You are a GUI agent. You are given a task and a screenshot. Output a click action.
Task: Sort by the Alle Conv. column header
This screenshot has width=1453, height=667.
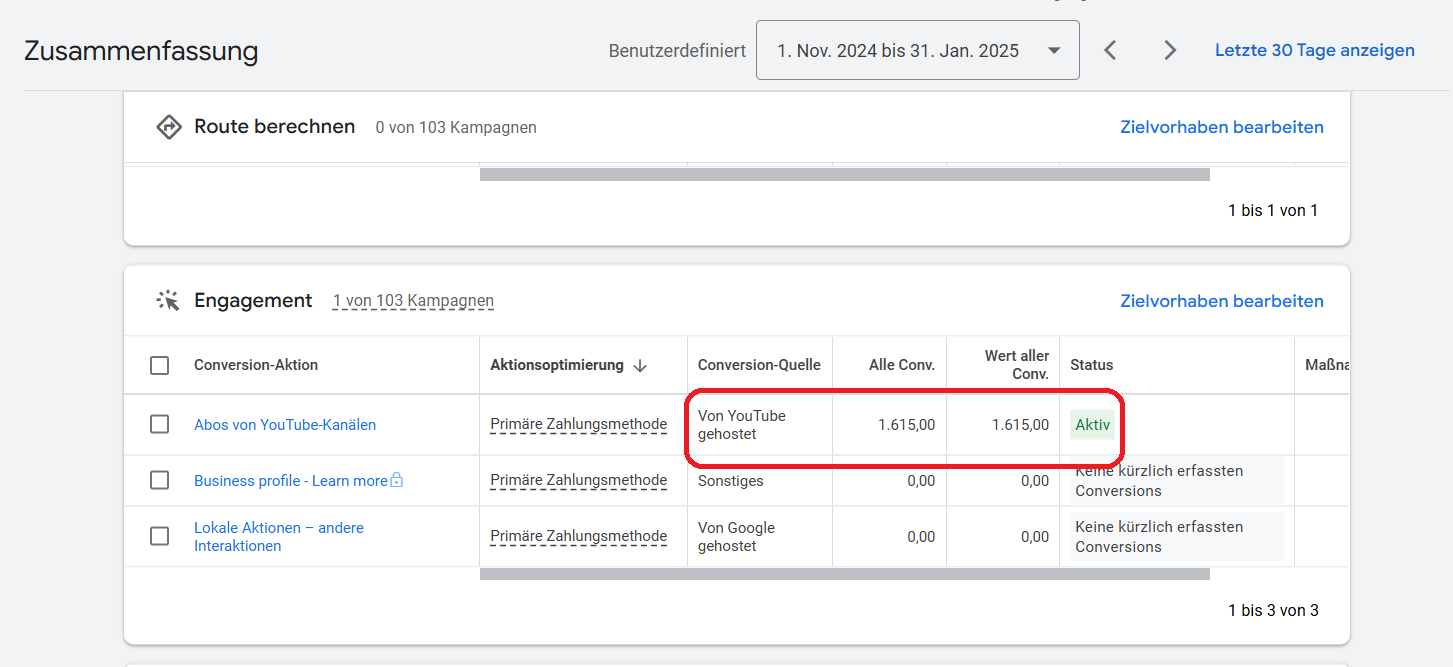[x=902, y=365]
